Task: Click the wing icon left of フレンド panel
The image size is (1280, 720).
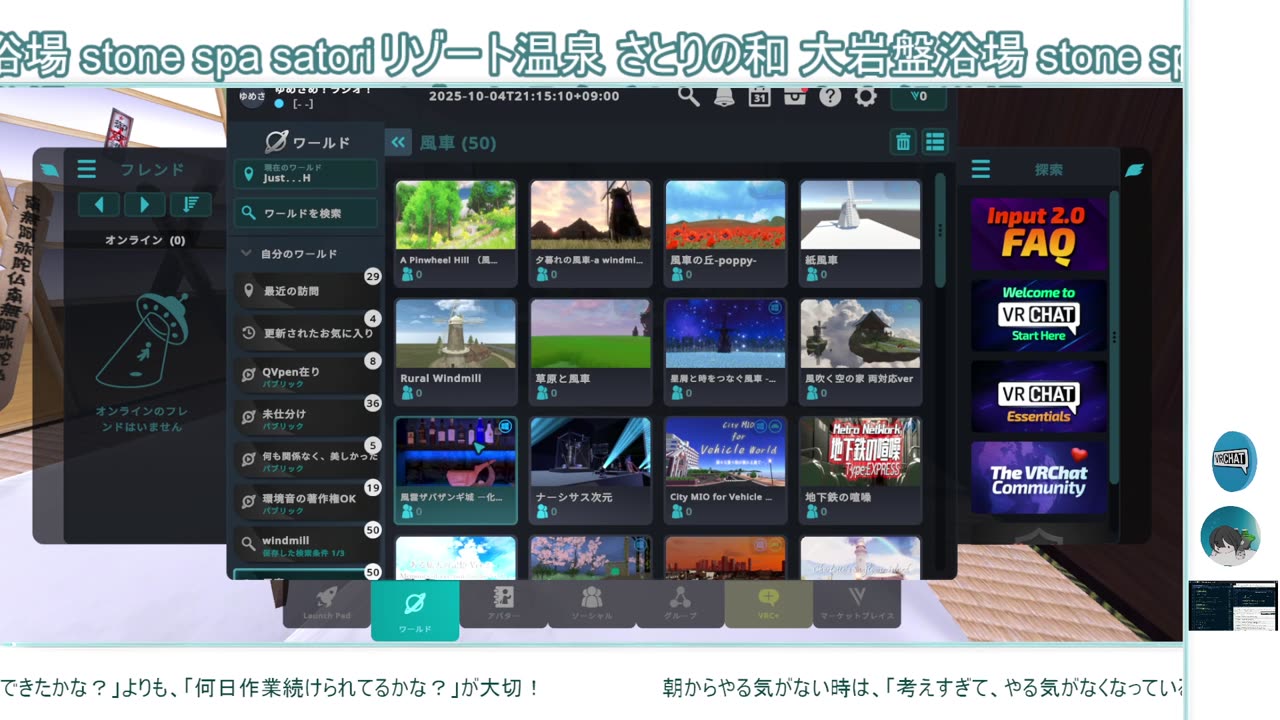Action: 50,171
